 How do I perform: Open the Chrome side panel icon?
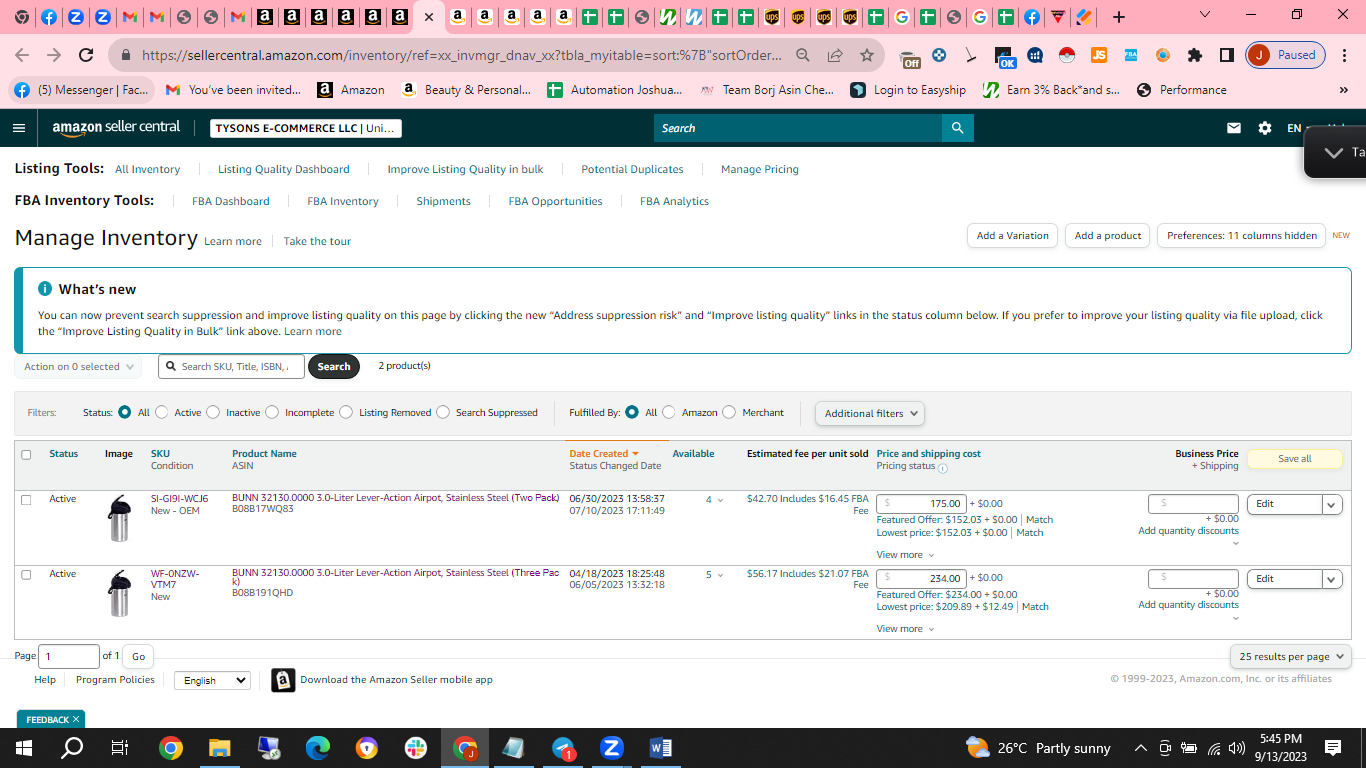pos(1226,55)
